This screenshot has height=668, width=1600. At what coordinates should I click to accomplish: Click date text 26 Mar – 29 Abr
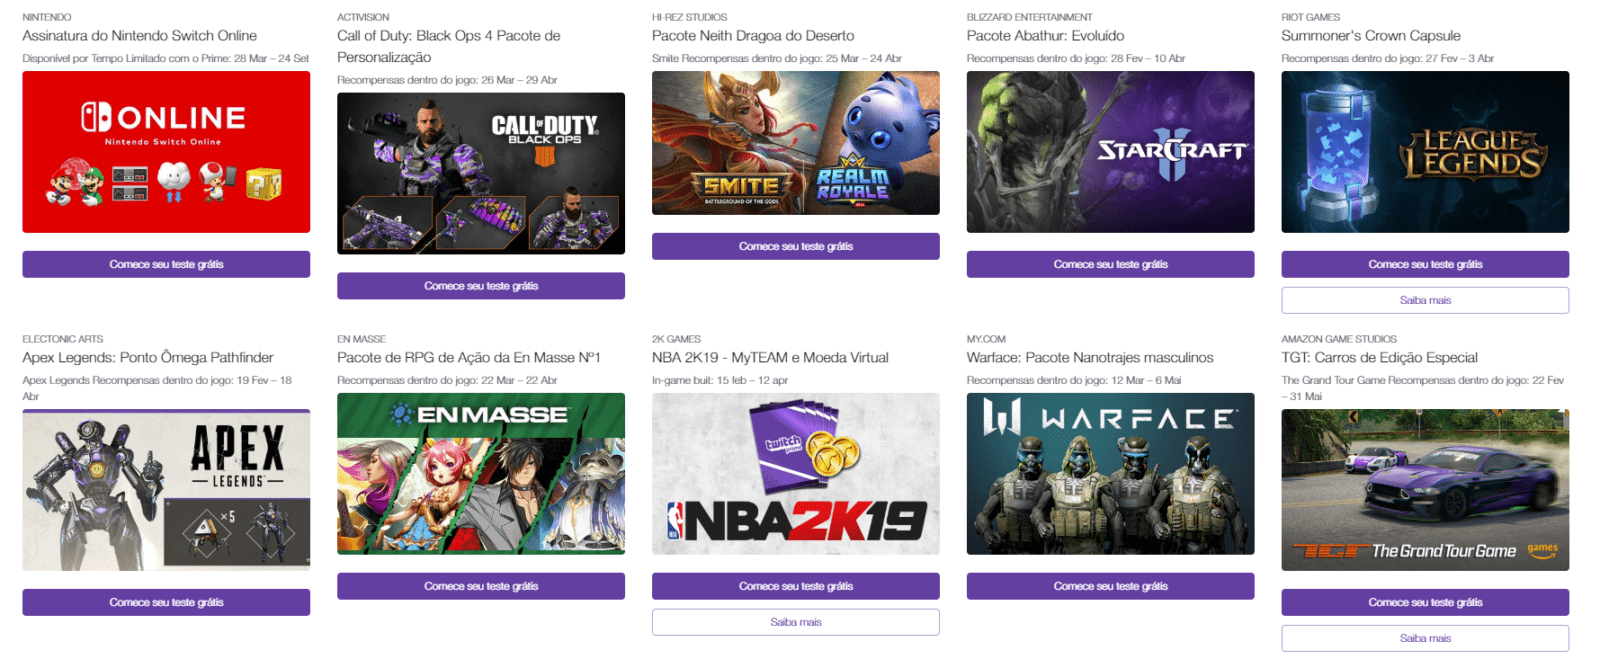click(519, 80)
